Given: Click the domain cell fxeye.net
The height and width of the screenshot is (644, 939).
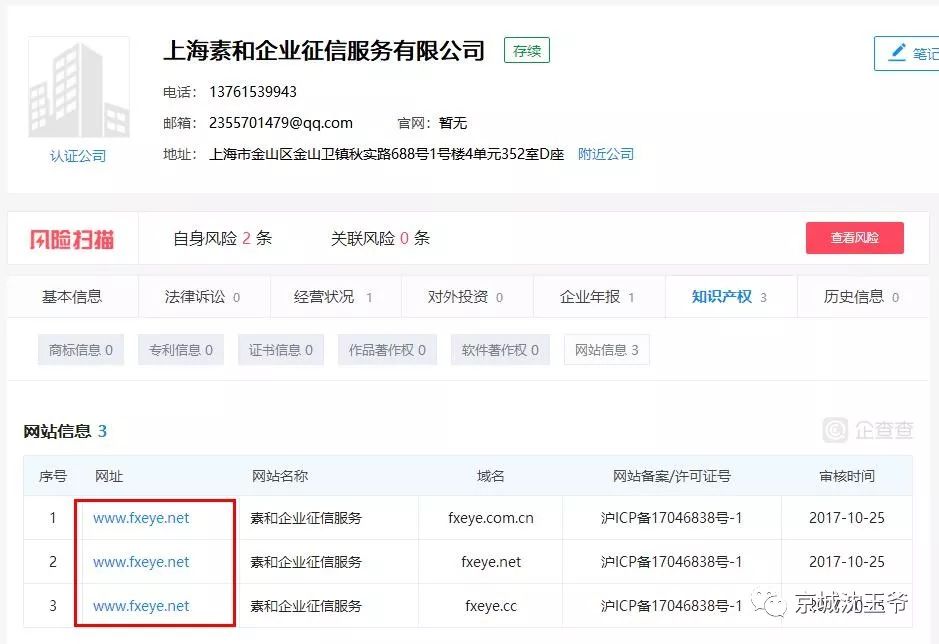Looking at the screenshot, I should pyautogui.click(x=491, y=562).
